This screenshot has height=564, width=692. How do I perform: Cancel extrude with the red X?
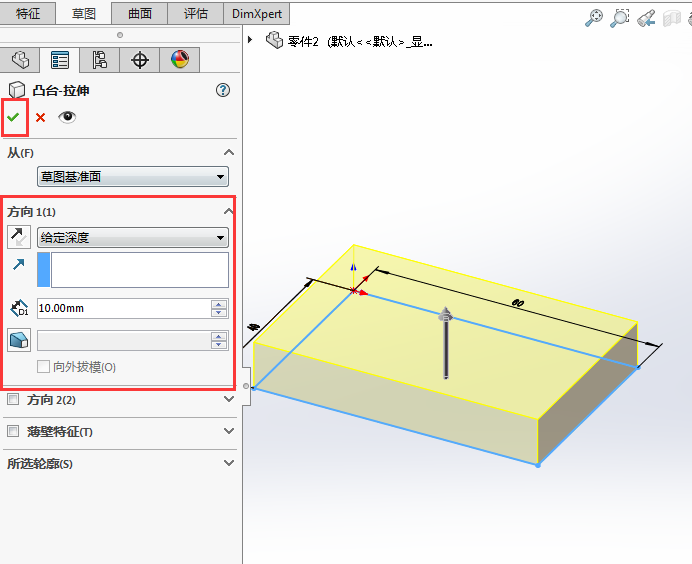pos(40,117)
